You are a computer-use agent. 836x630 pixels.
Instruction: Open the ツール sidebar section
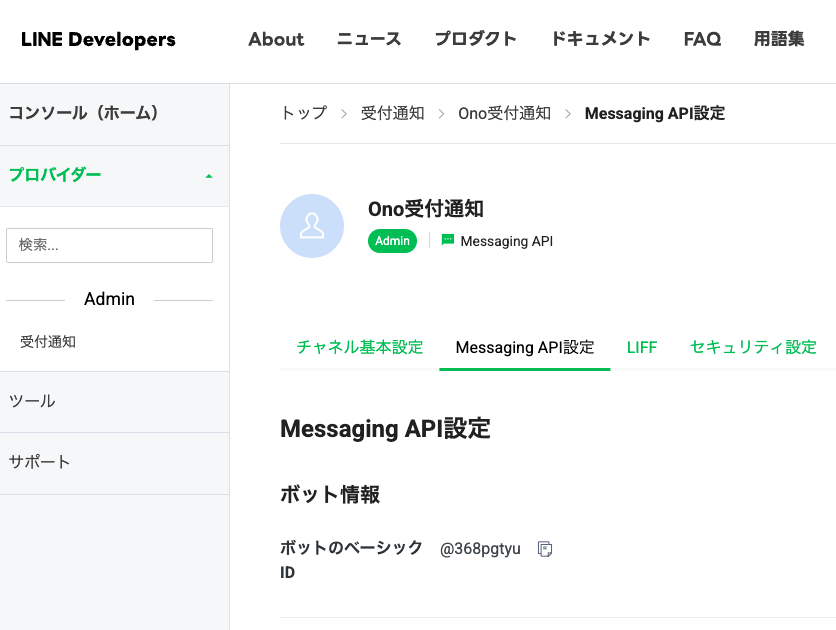pos(115,402)
